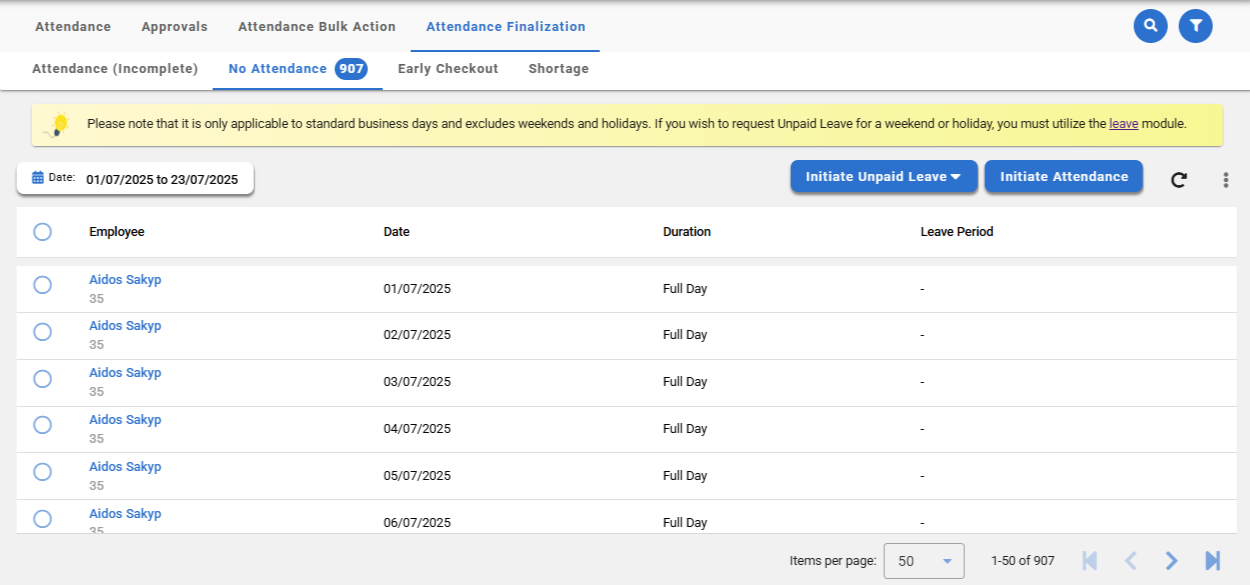Jump to the last page
Image resolution: width=1250 pixels, height=585 pixels.
tap(1212, 561)
